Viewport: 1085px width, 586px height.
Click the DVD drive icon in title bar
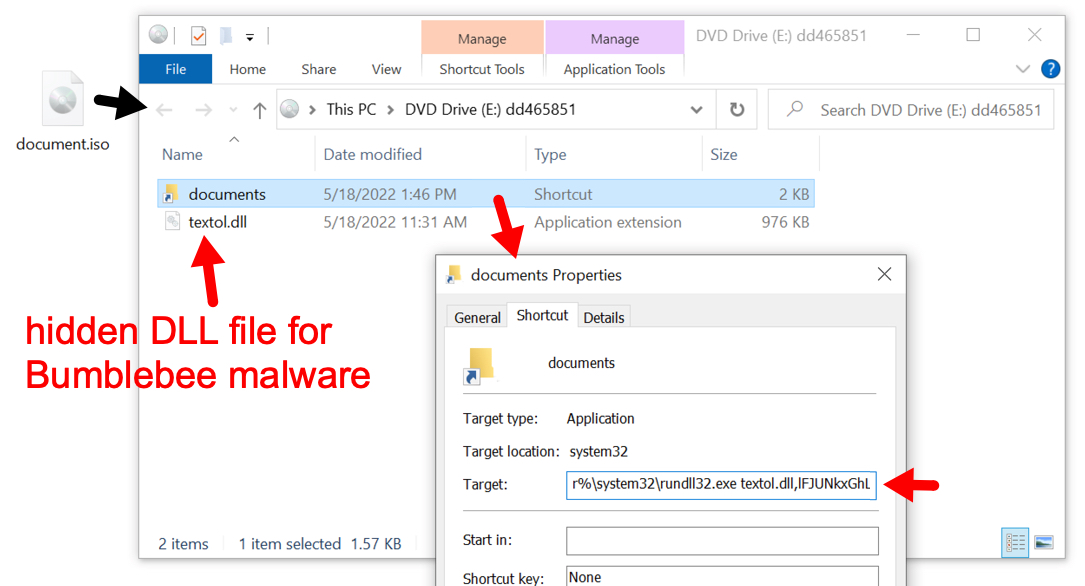pyautogui.click(x=158, y=35)
